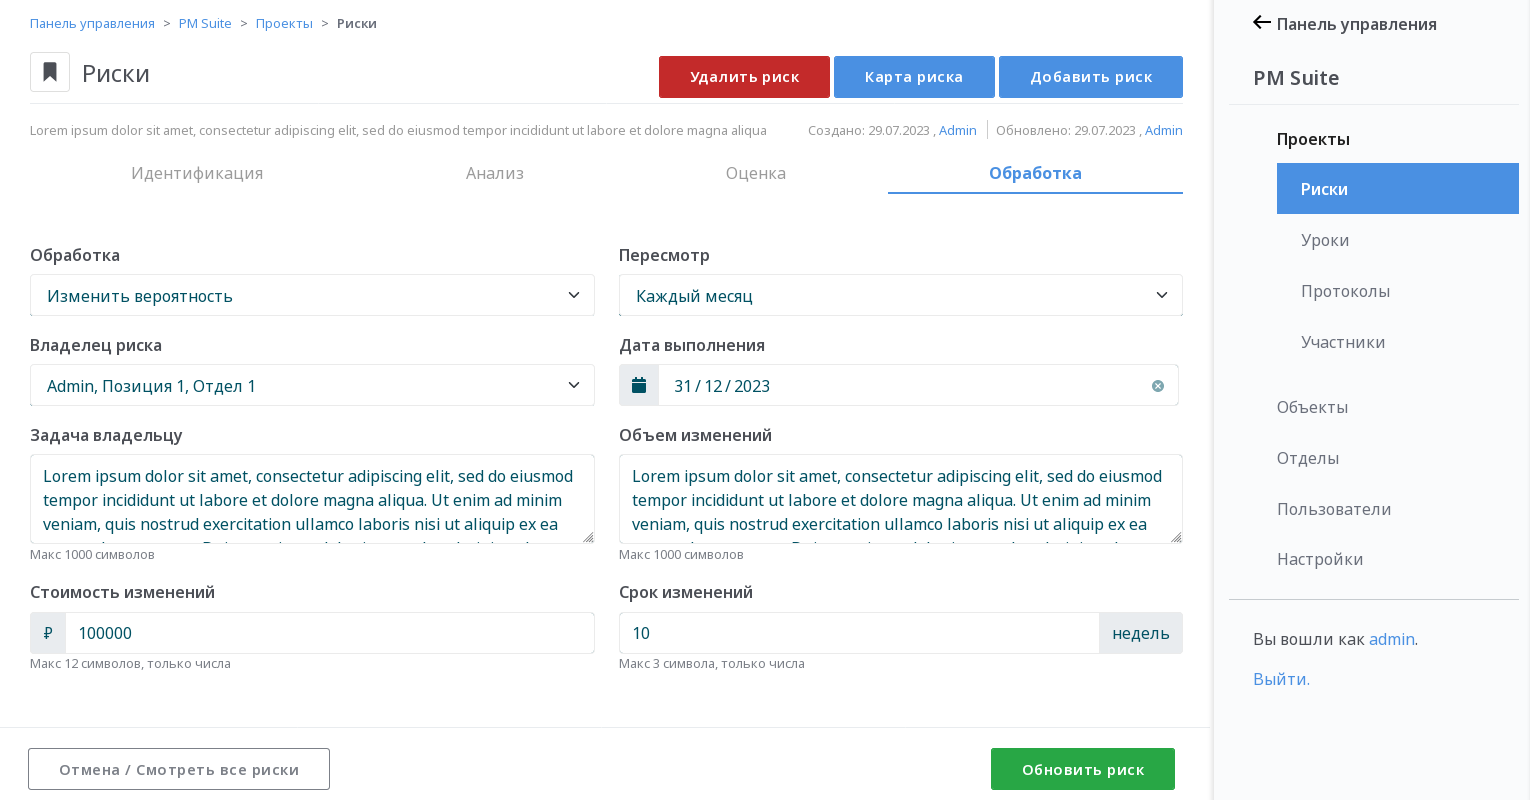The width and height of the screenshot is (1530, 800).
Task: Click the недель unit label
Action: click(1141, 633)
